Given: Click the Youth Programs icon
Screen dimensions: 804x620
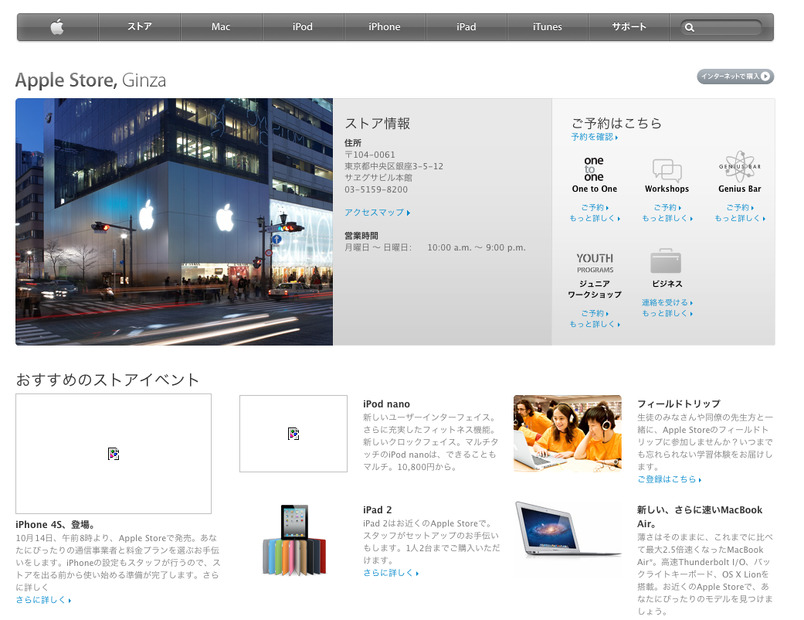Looking at the screenshot, I should click(594, 263).
